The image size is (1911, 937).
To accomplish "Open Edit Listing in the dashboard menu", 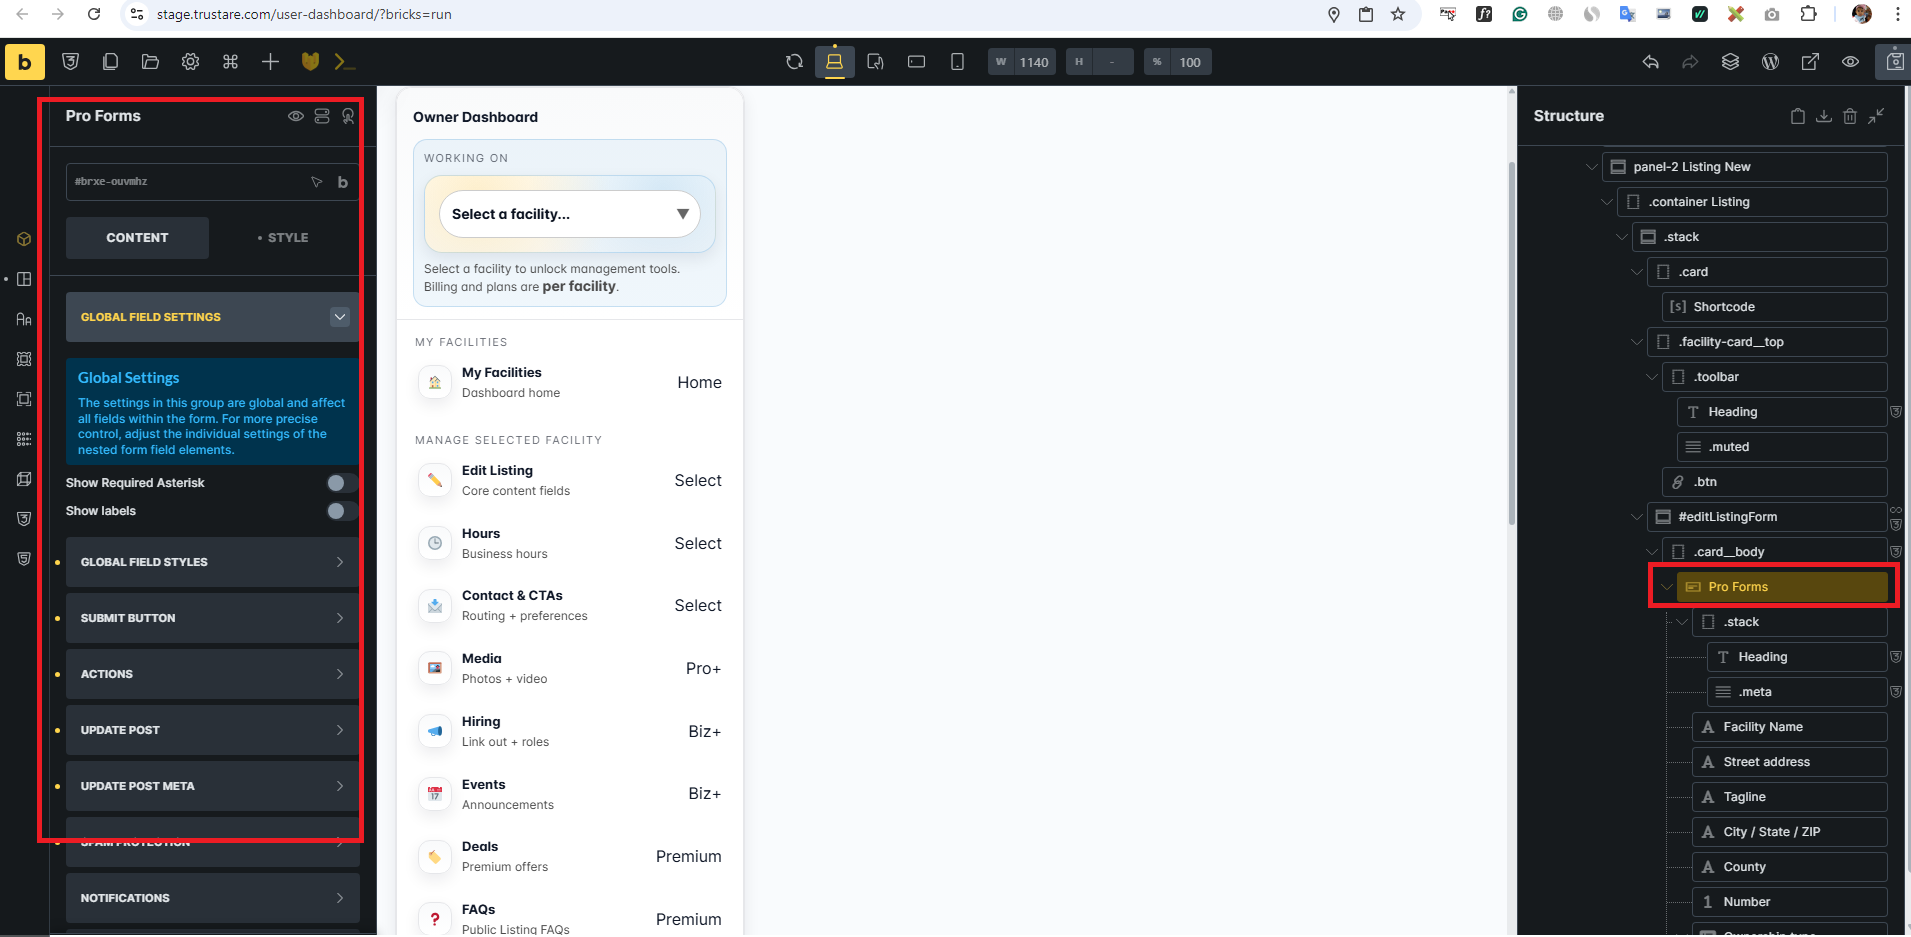I will pos(569,480).
